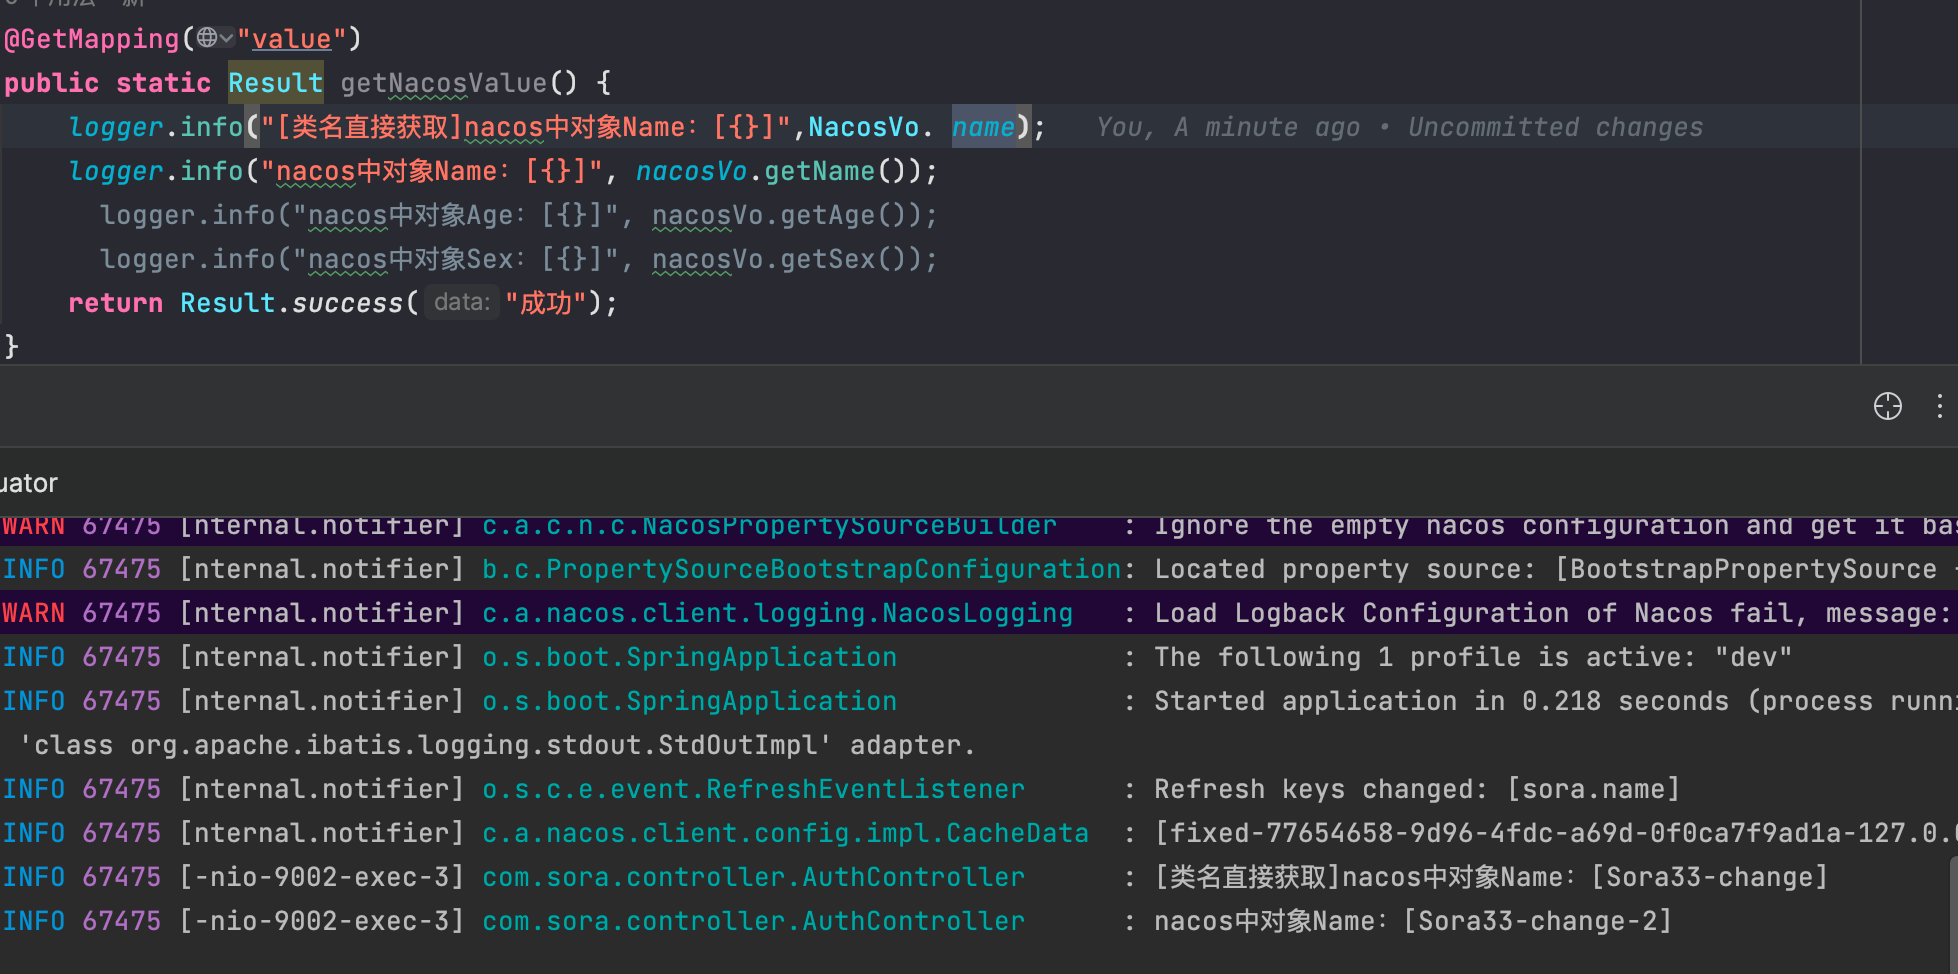Click the globe URL icon beside @GetMapping
Image resolution: width=1958 pixels, height=974 pixels.
point(207,38)
